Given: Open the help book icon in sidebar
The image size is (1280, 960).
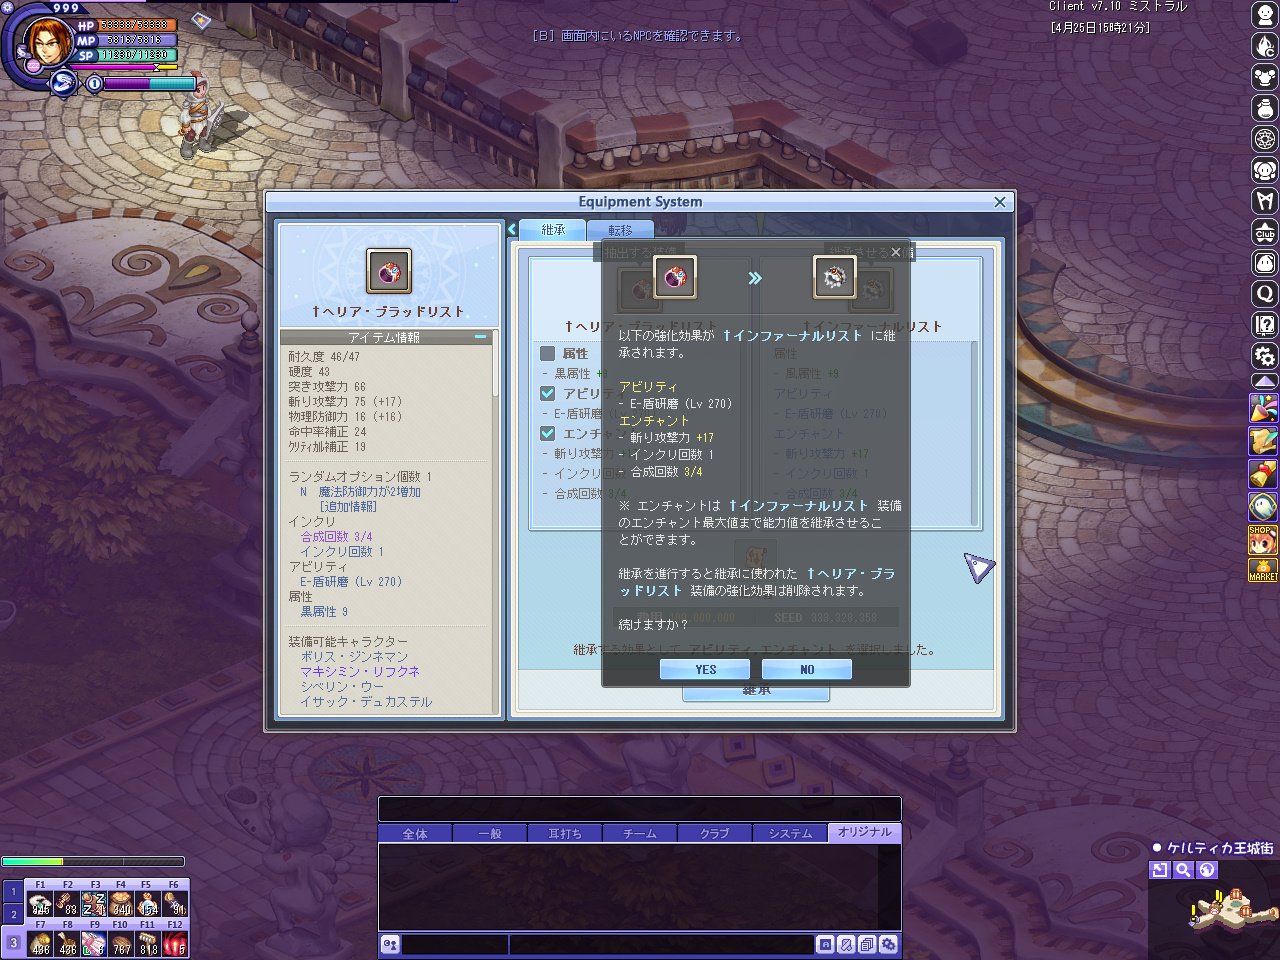Looking at the screenshot, I should (1265, 325).
